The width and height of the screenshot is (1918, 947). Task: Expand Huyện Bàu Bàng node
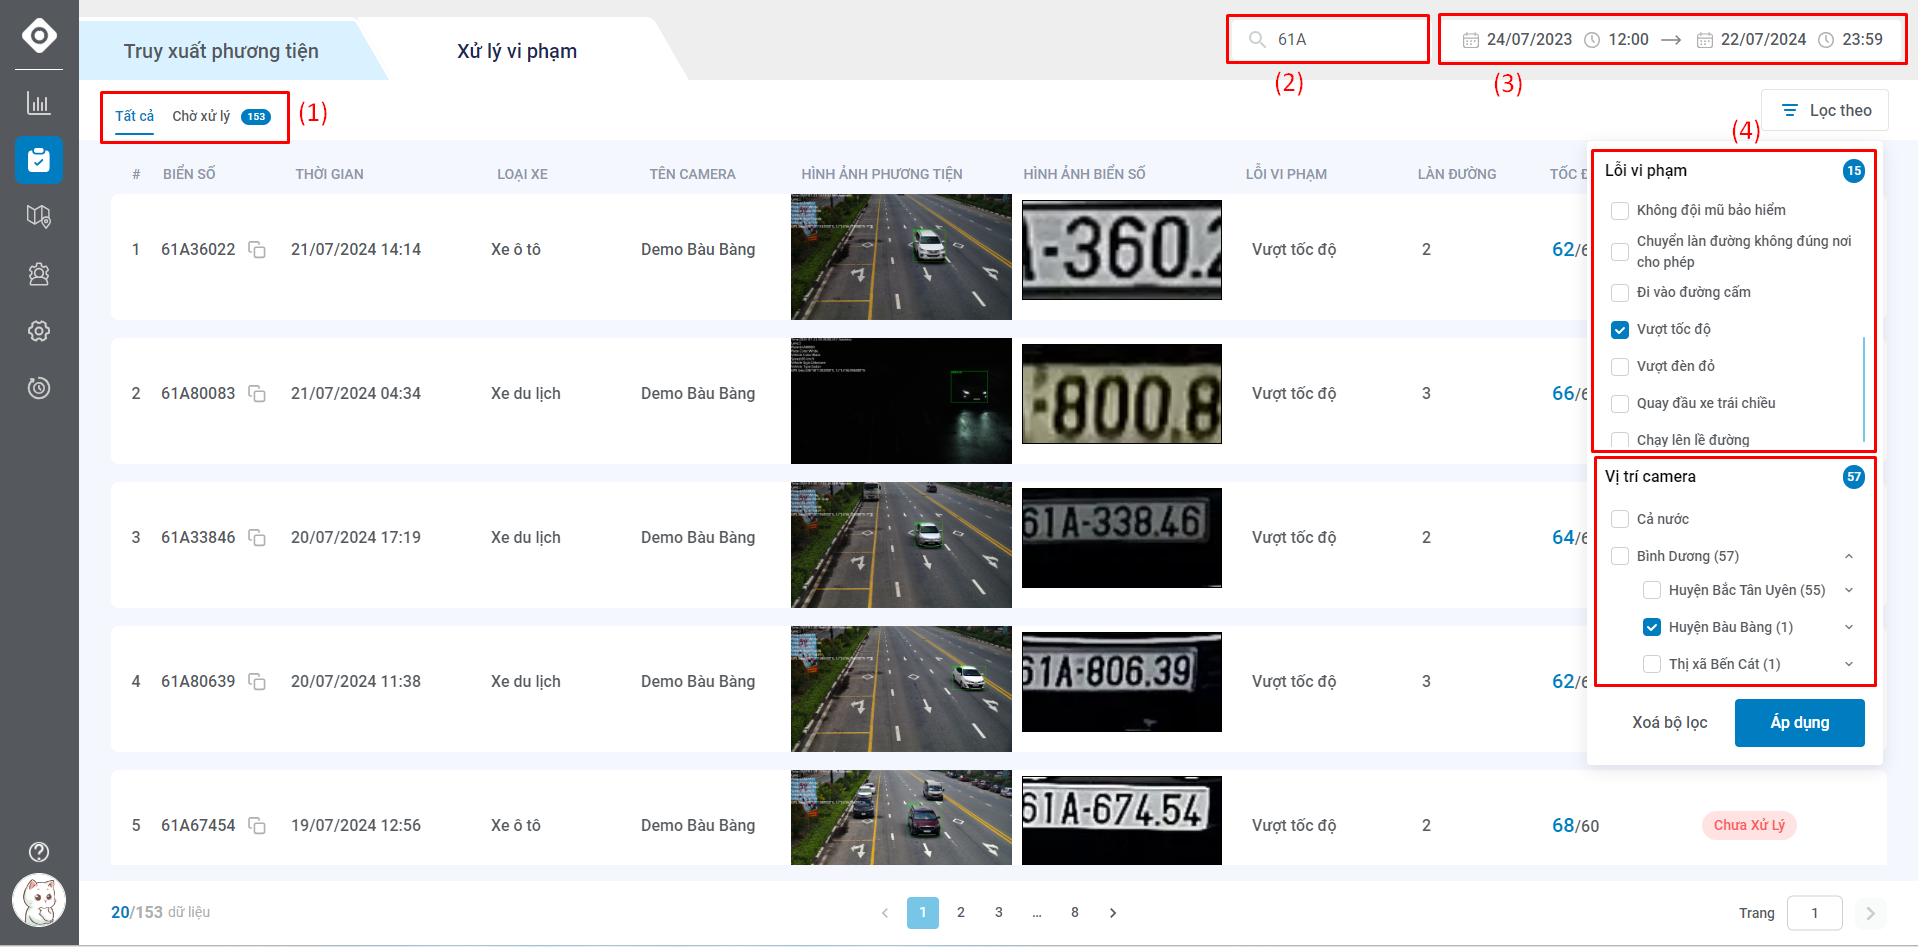tap(1849, 627)
